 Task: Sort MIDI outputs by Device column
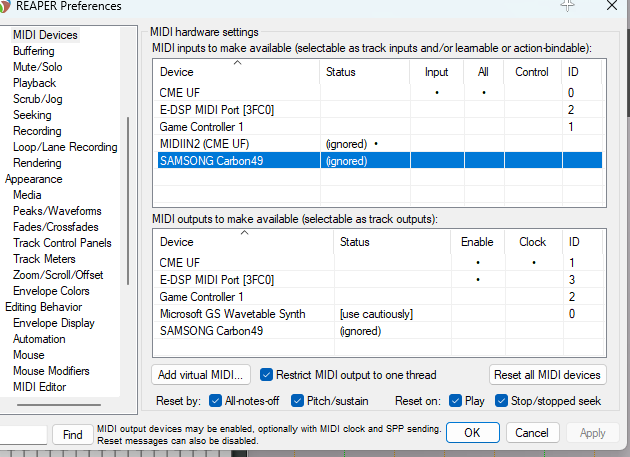243,242
